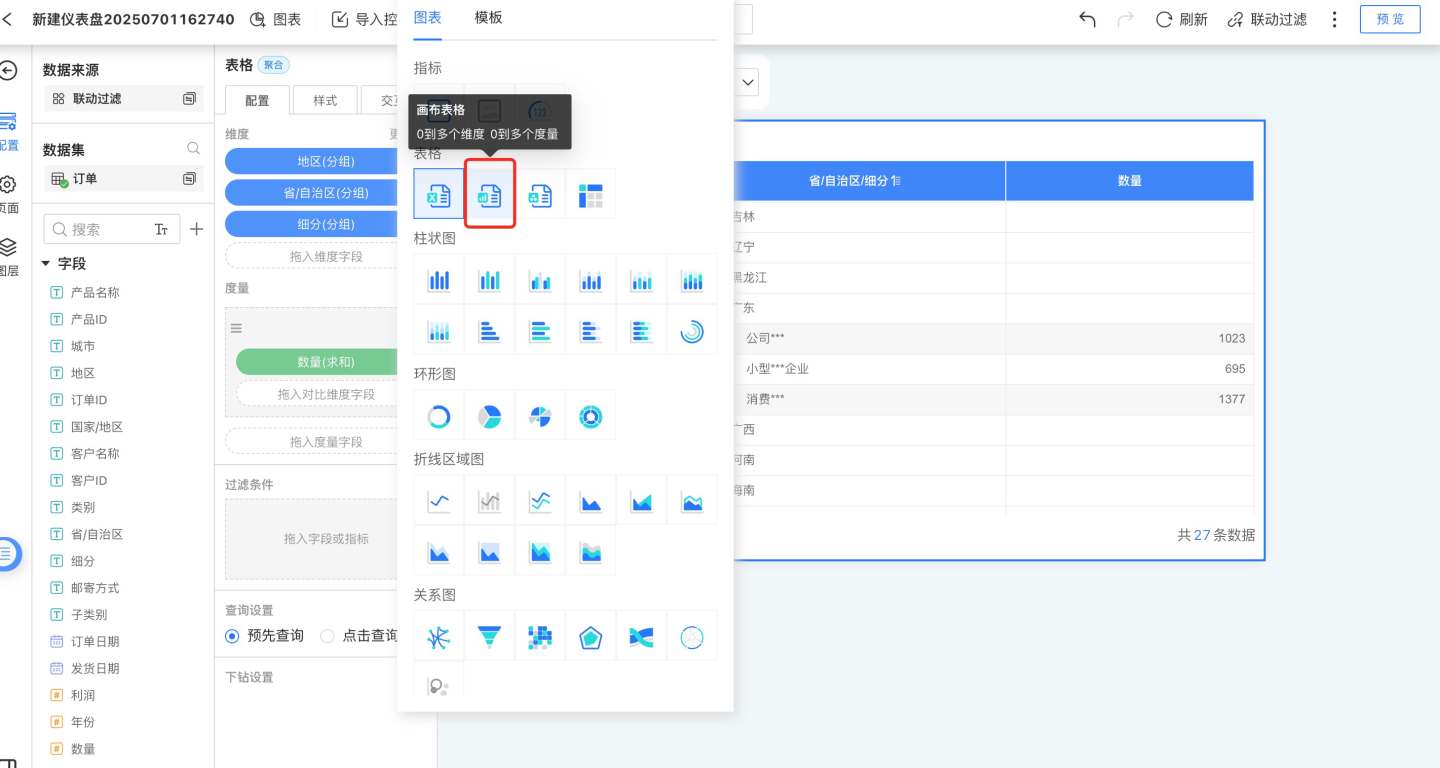Select the radar pentagon chart icon
Screen dimensions: 1440x768
coord(590,636)
